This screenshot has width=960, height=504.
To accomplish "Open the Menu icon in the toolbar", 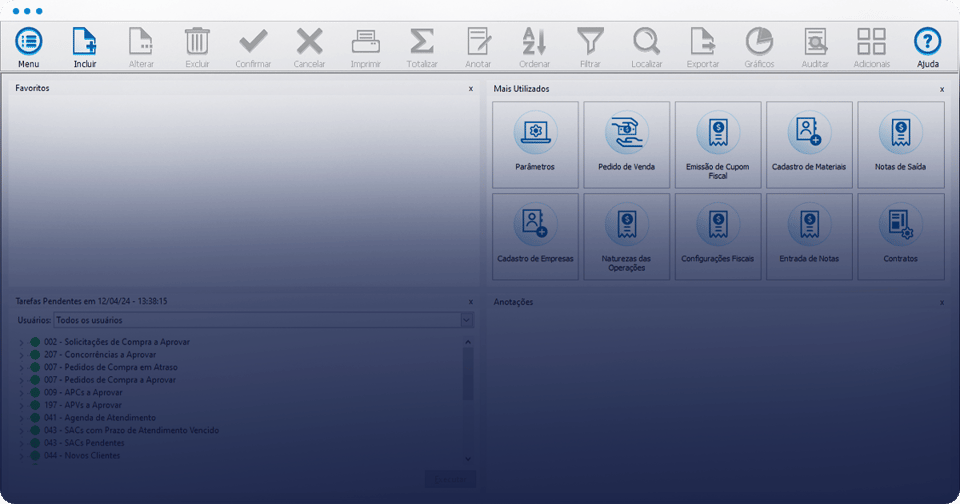I will 28,42.
